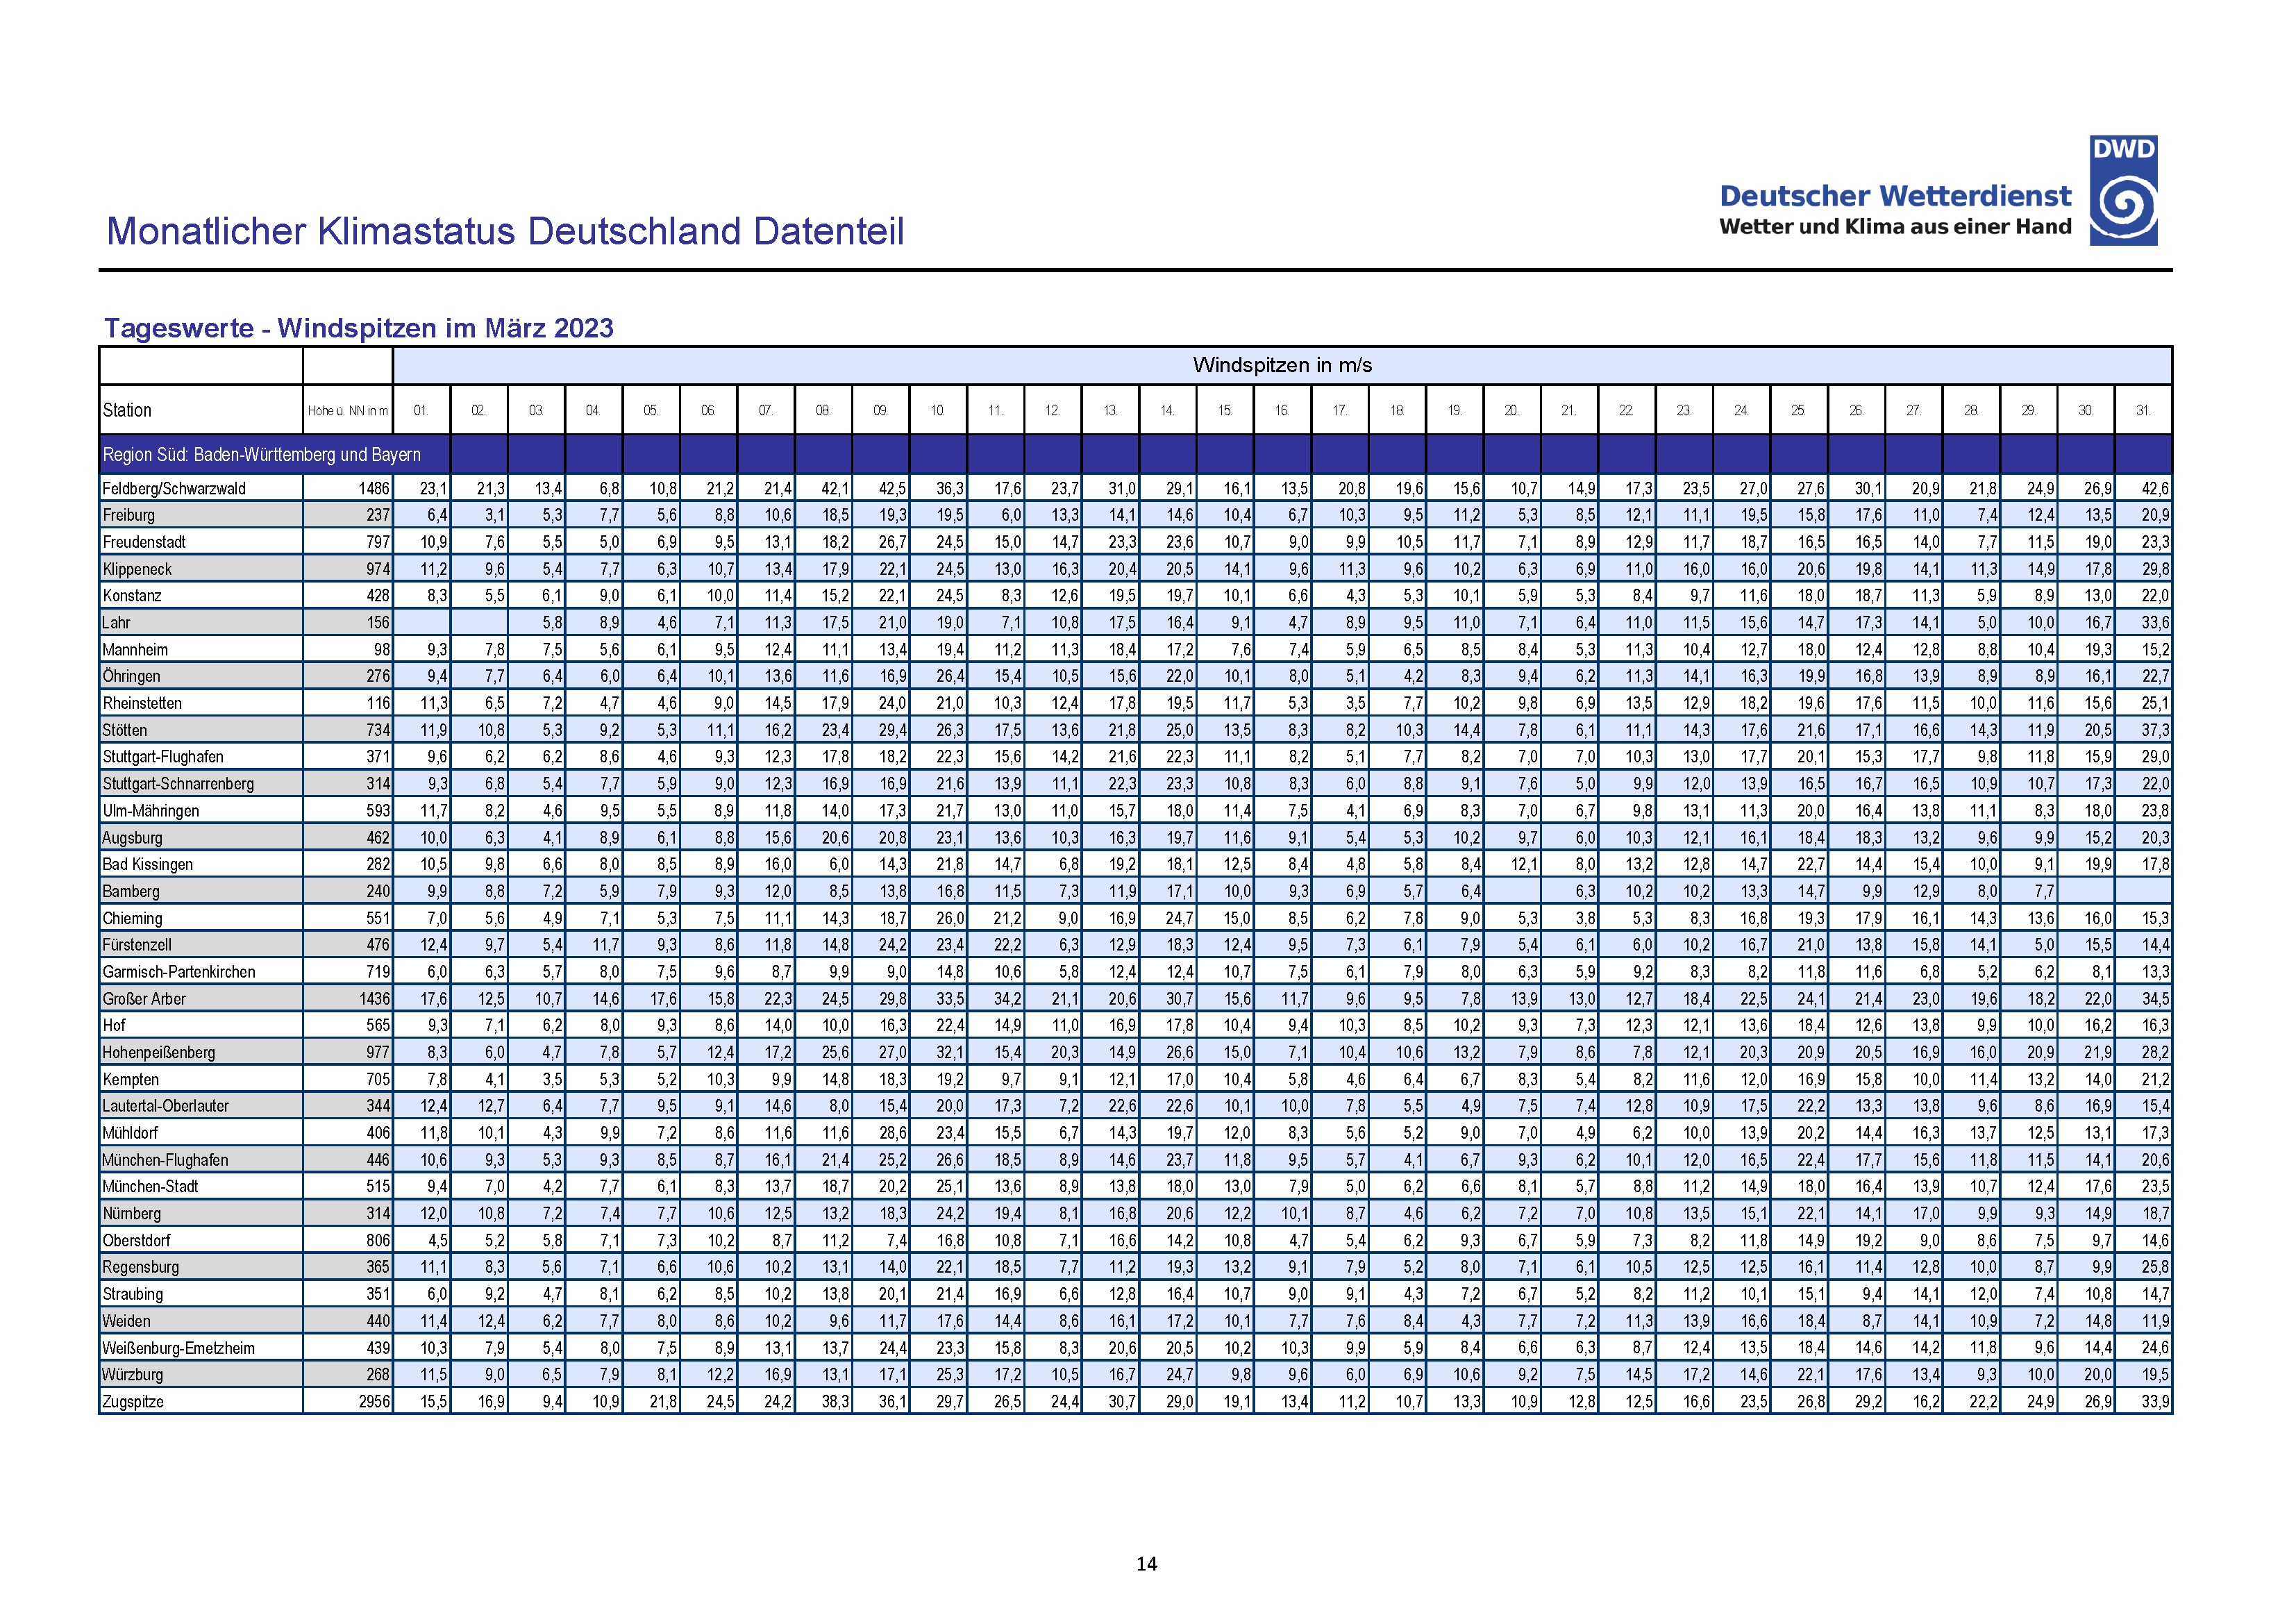Click the 'Augsburg' station name
This screenshot has width=2296, height=1624.
coord(132,838)
